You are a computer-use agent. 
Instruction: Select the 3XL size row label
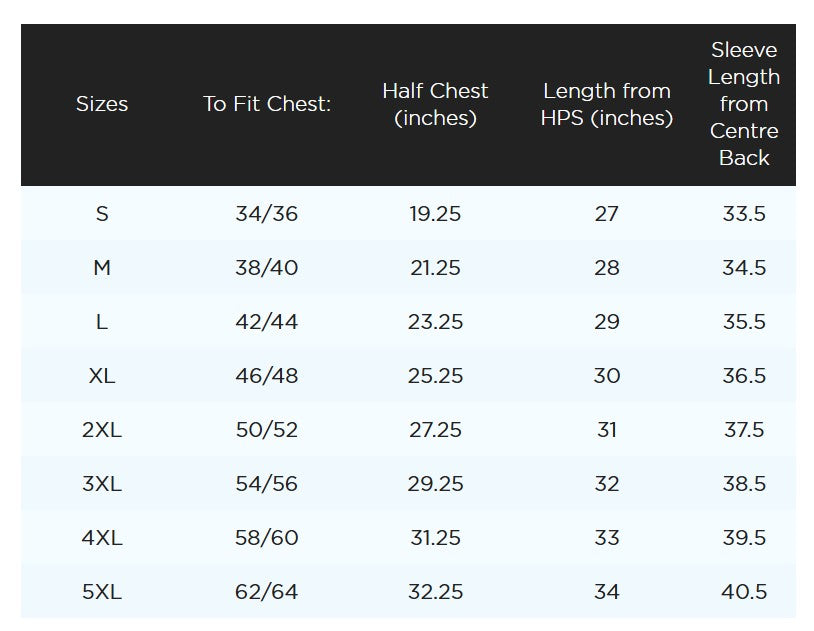[102, 484]
